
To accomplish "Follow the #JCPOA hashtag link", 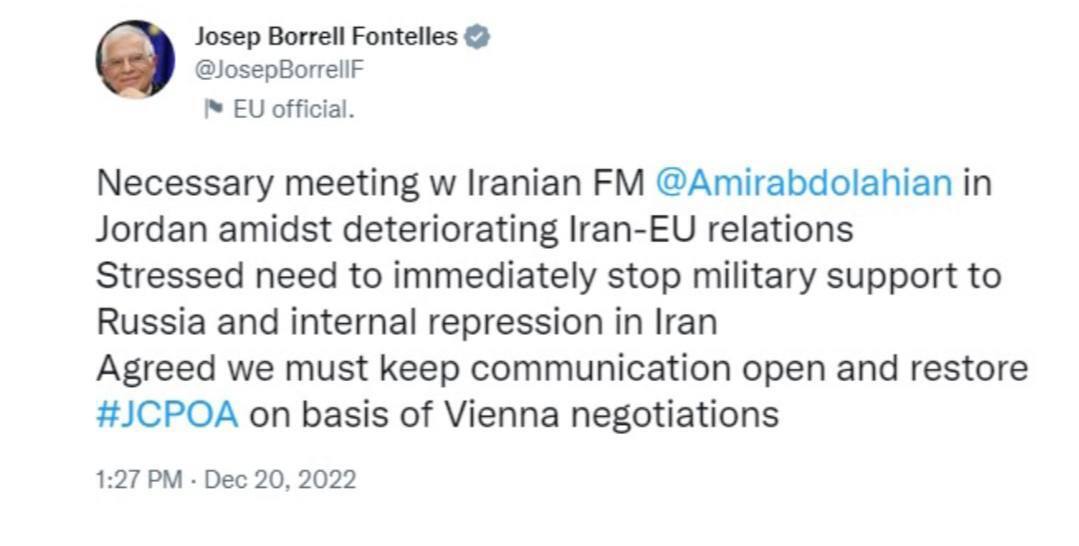I will pyautogui.click(x=167, y=413).
